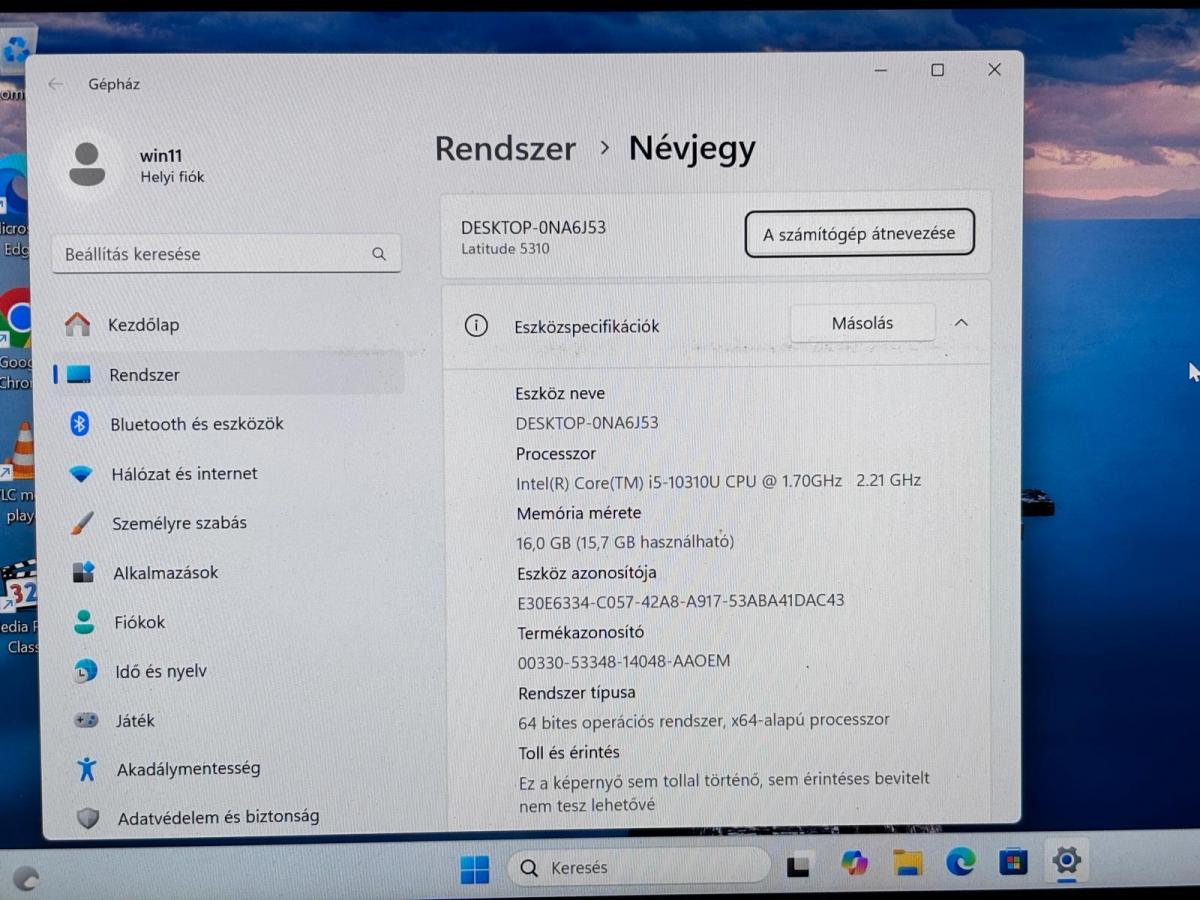Launch Copilot from the taskbar
Screen dimensions: 1200x900
[x=854, y=862]
